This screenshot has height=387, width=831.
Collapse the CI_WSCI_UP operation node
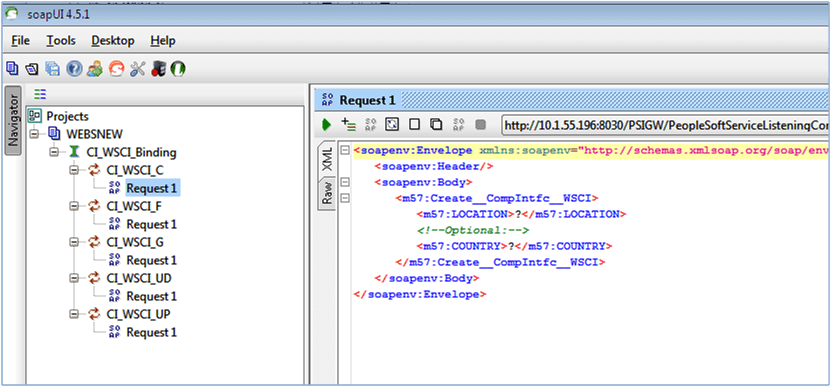click(74, 314)
